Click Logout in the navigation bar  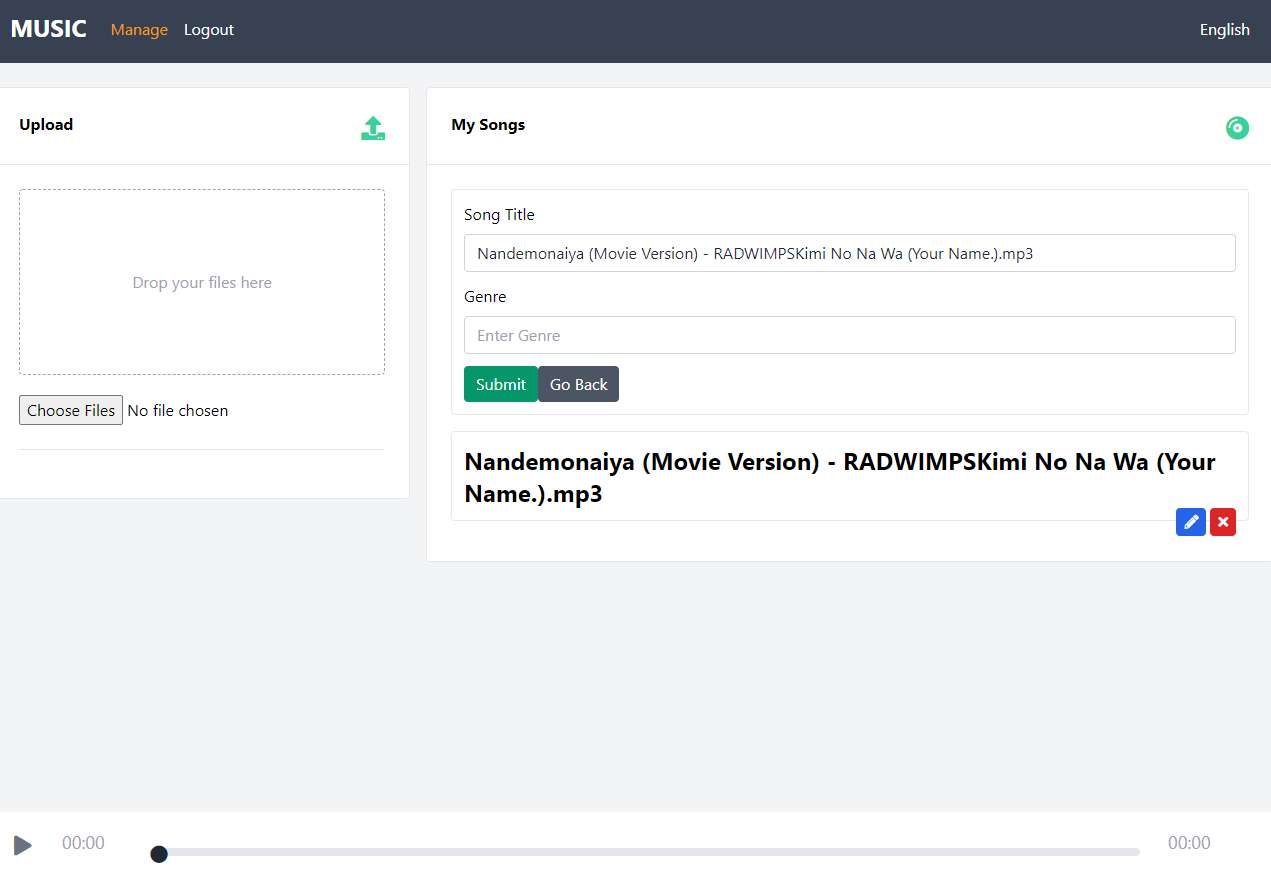pyautogui.click(x=209, y=30)
